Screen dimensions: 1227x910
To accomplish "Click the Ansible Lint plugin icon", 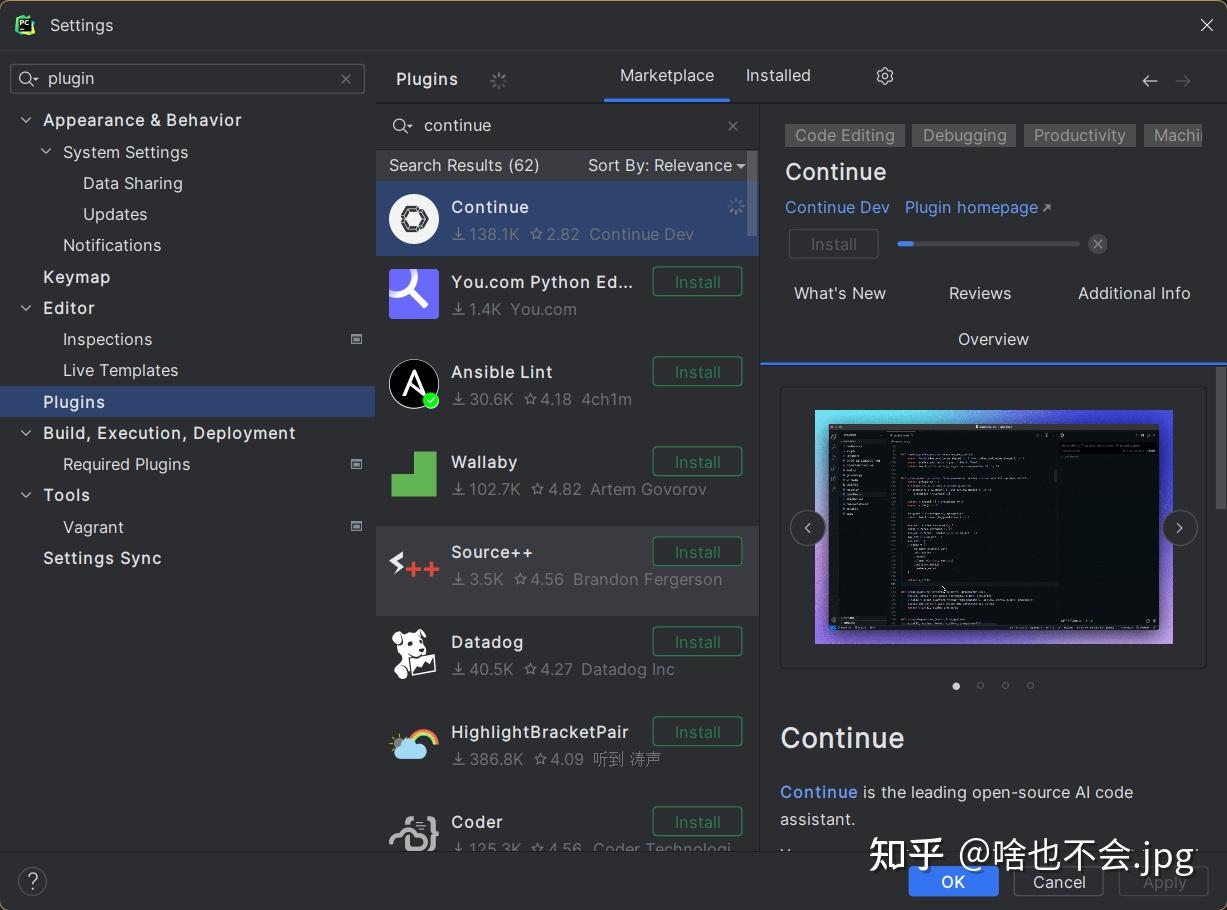I will 413,384.
